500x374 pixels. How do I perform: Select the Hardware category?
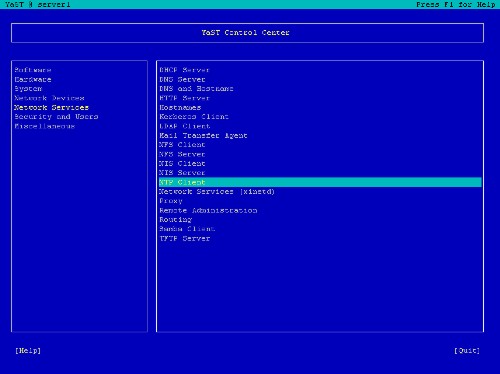click(33, 79)
